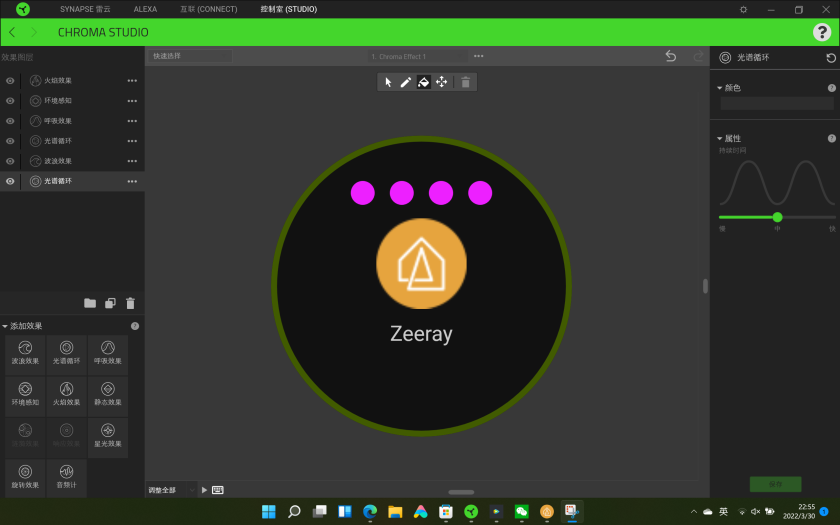Choose the paint bucket fill tool
This screenshot has width=840, height=525.
(424, 82)
